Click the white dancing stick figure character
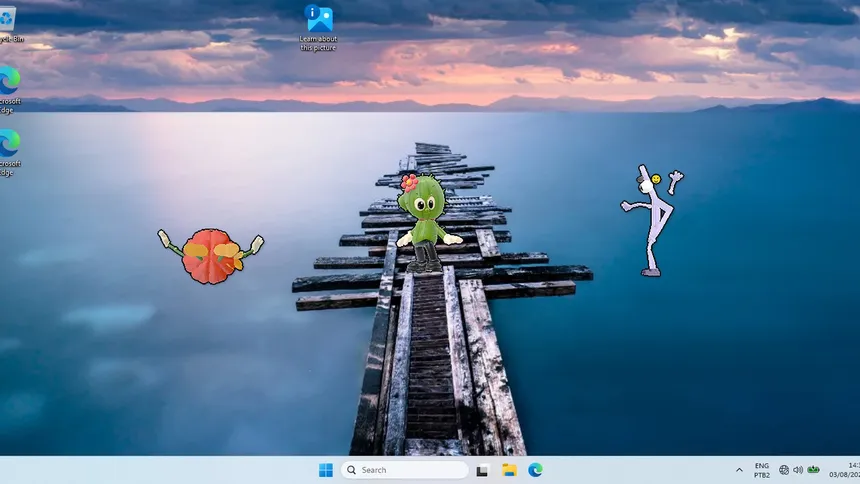This screenshot has width=860, height=484. [652, 220]
